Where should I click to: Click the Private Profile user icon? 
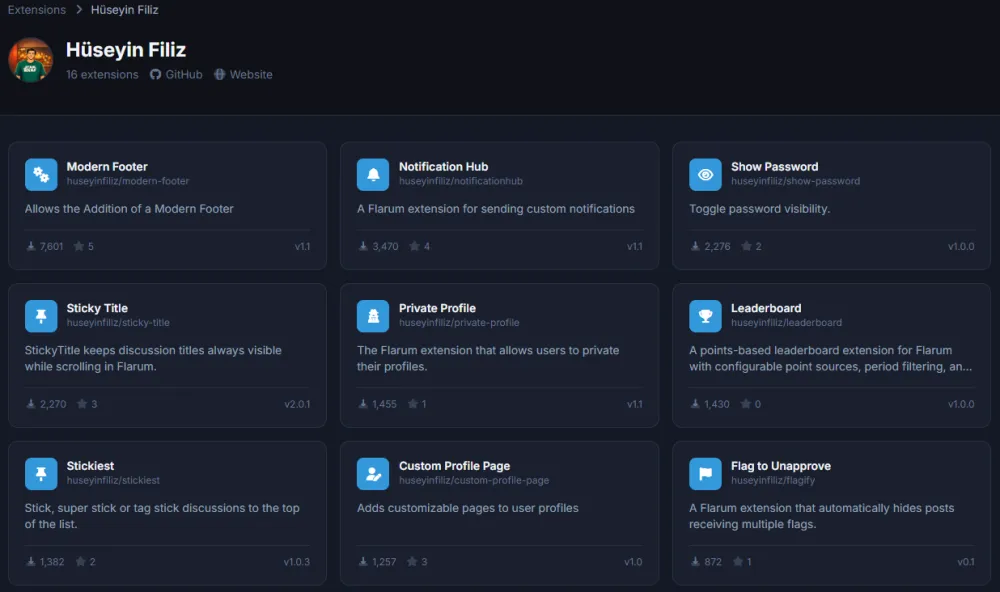pyautogui.click(x=373, y=316)
